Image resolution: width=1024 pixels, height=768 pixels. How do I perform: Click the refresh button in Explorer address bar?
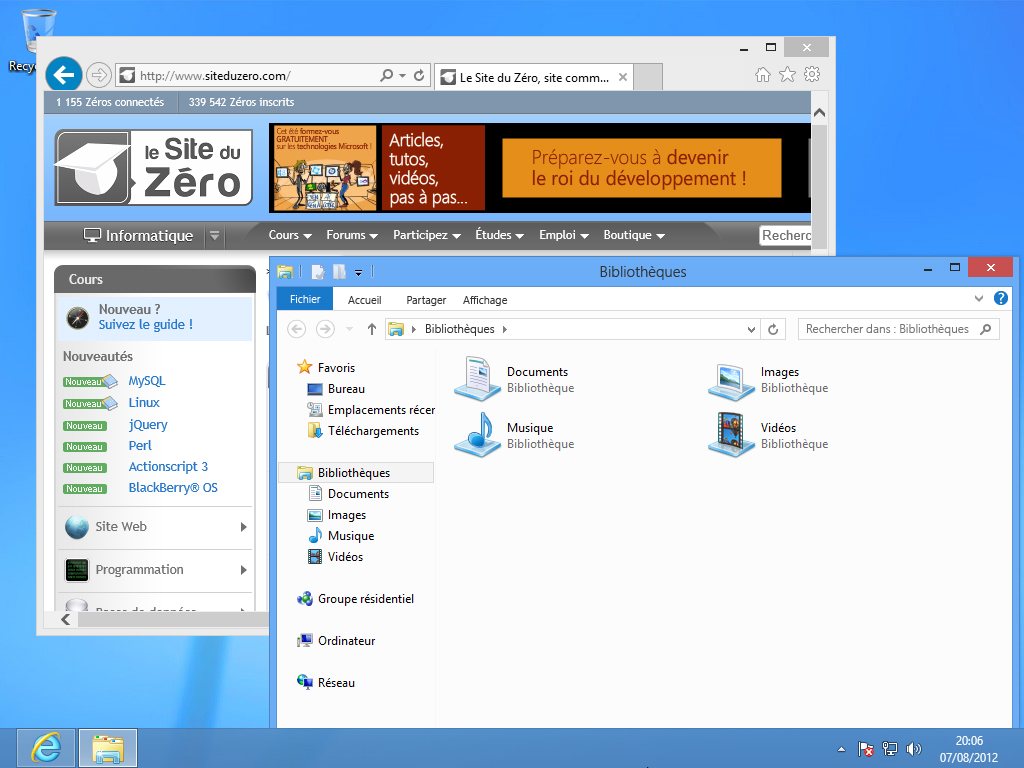pos(773,329)
